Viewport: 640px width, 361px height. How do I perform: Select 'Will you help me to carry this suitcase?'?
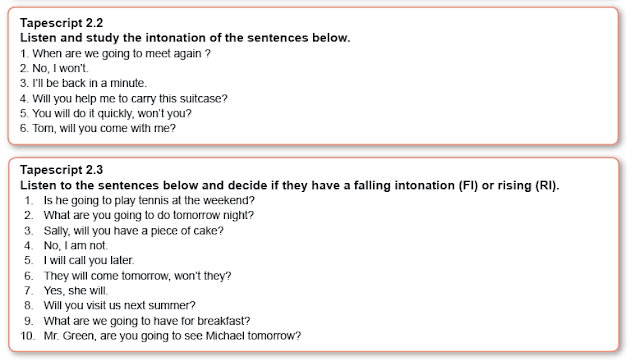tap(124, 98)
